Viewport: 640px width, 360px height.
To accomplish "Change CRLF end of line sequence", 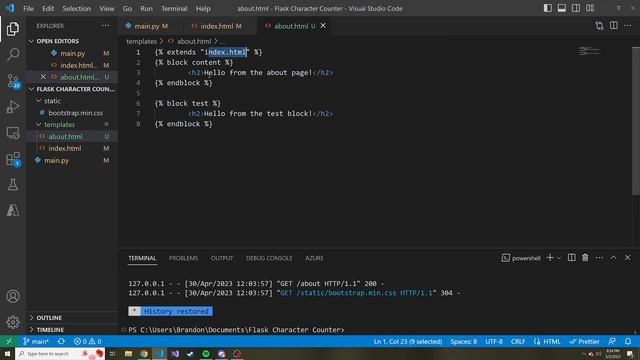I will pos(518,341).
